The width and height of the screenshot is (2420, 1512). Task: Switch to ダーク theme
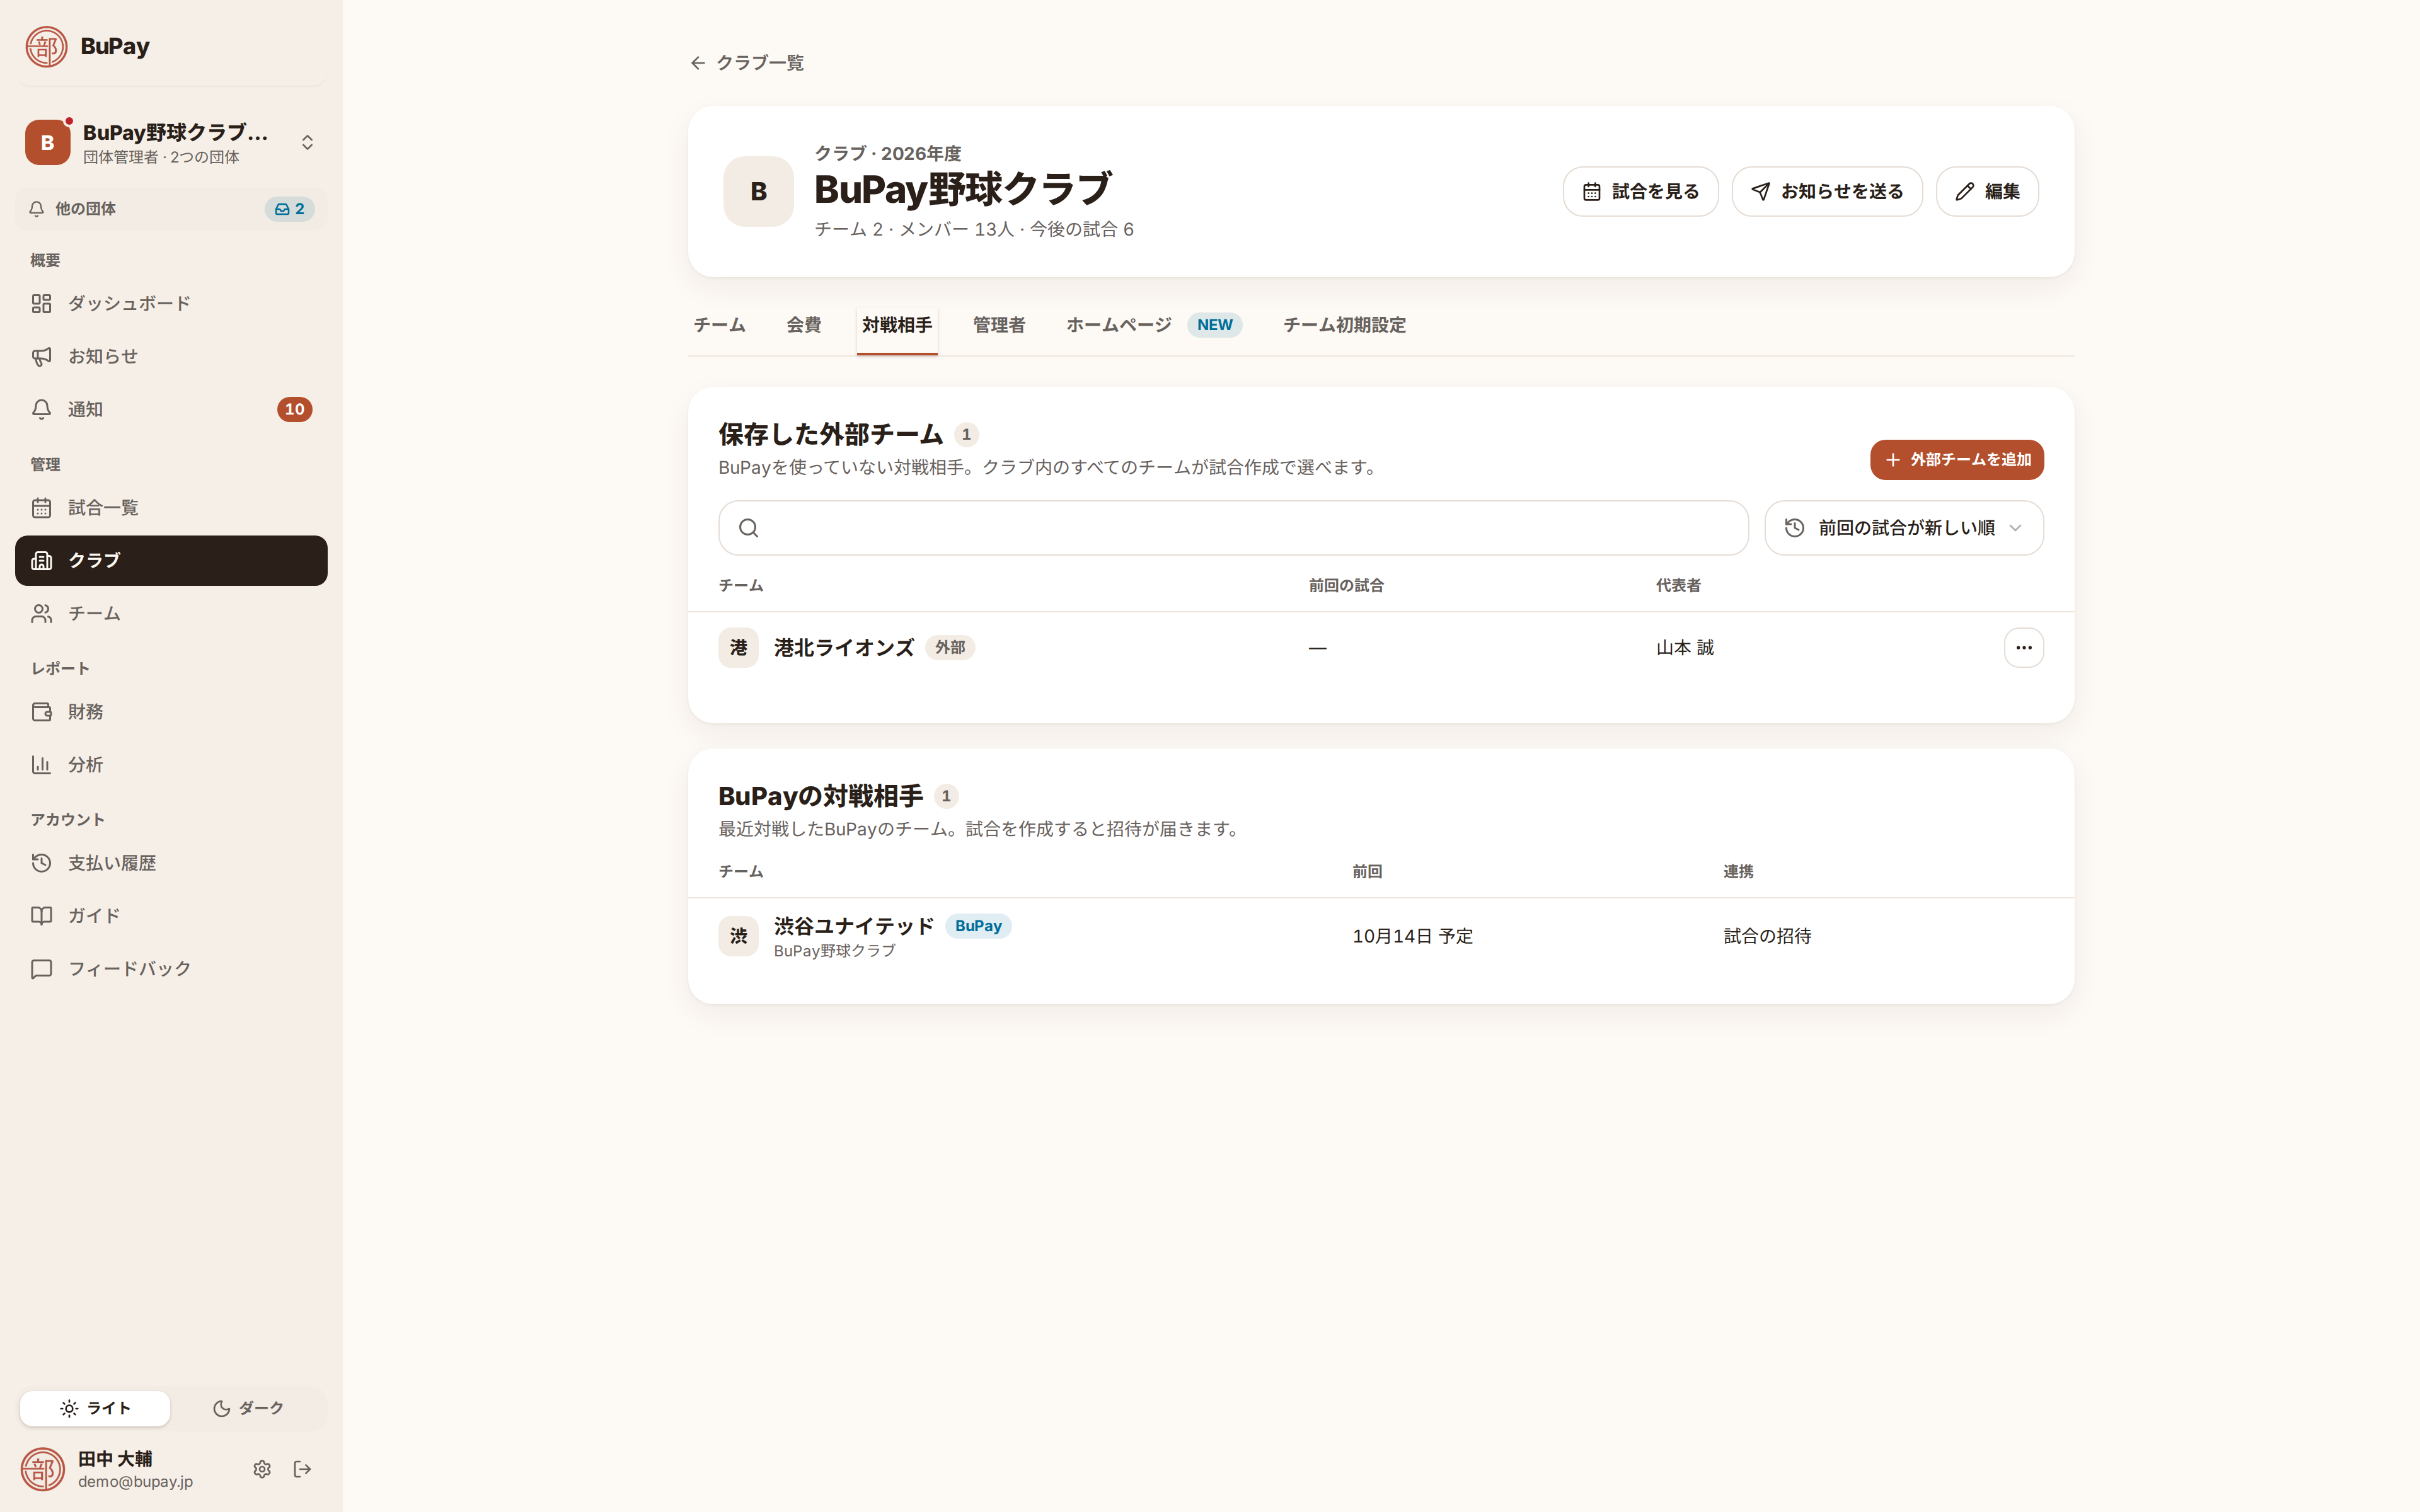pos(248,1408)
